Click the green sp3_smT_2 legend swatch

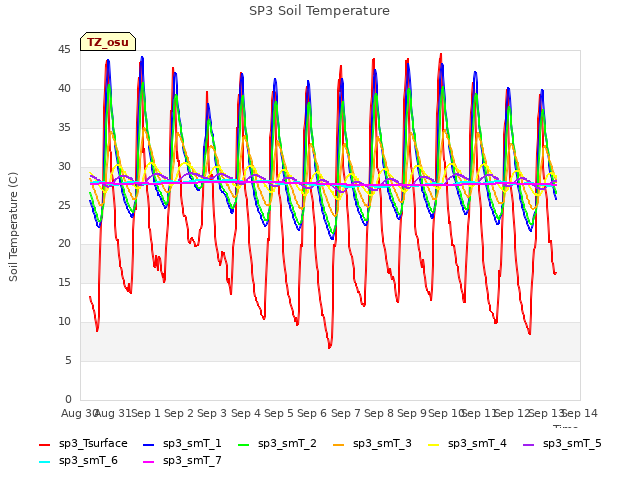(x=244, y=445)
